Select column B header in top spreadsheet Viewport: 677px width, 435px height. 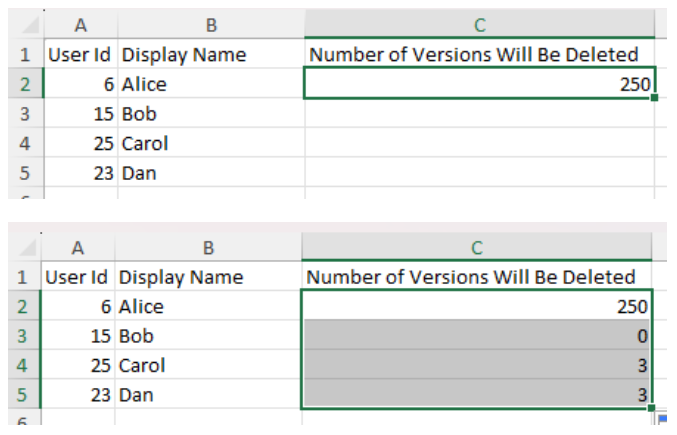[x=211, y=25]
